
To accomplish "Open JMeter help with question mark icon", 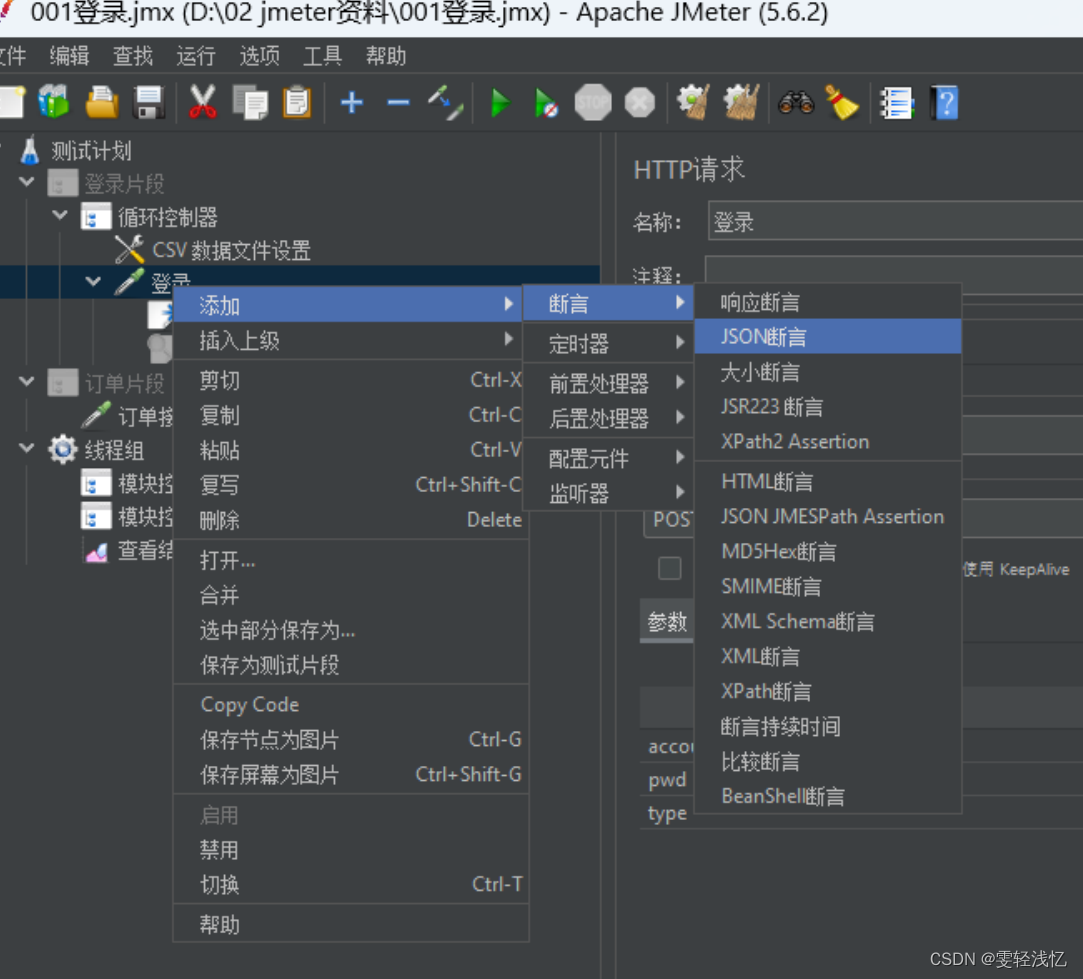I will point(944,102).
